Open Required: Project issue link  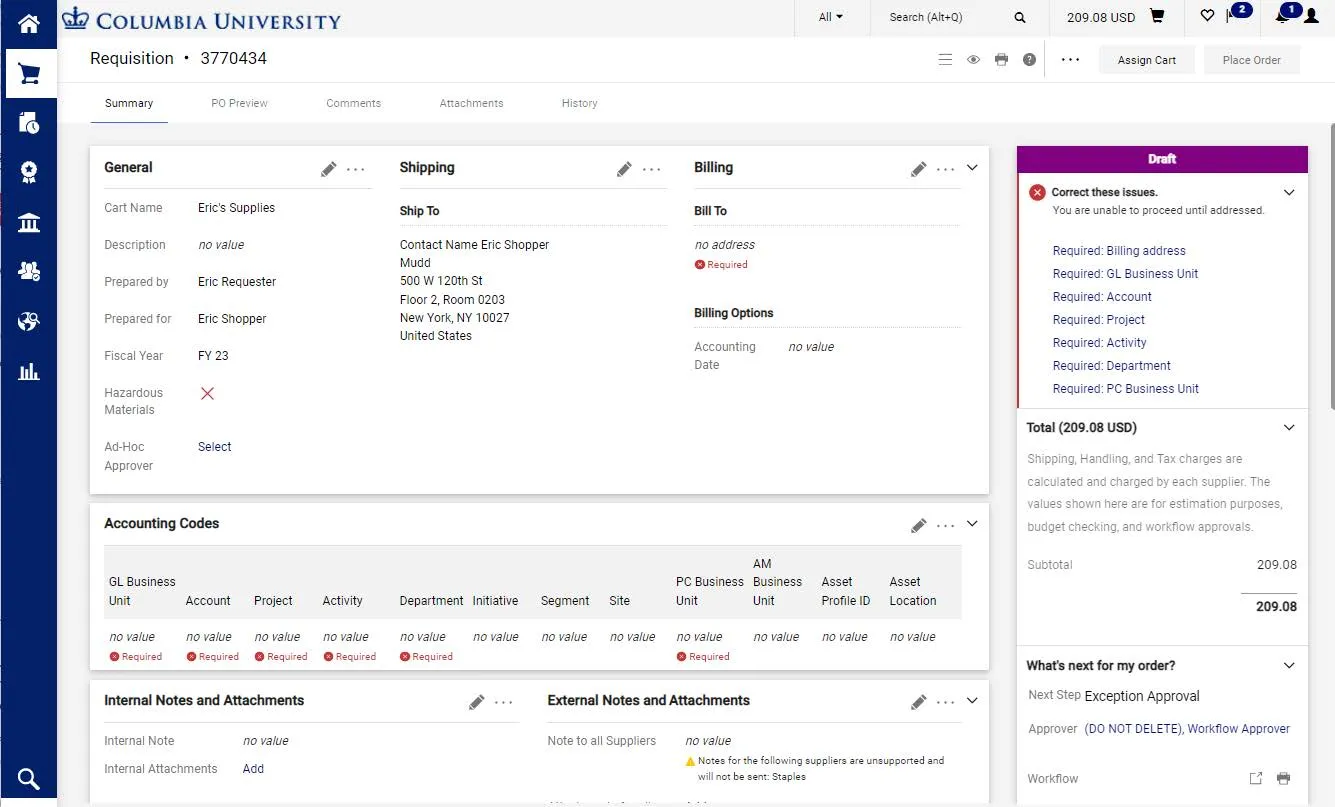(x=1099, y=320)
